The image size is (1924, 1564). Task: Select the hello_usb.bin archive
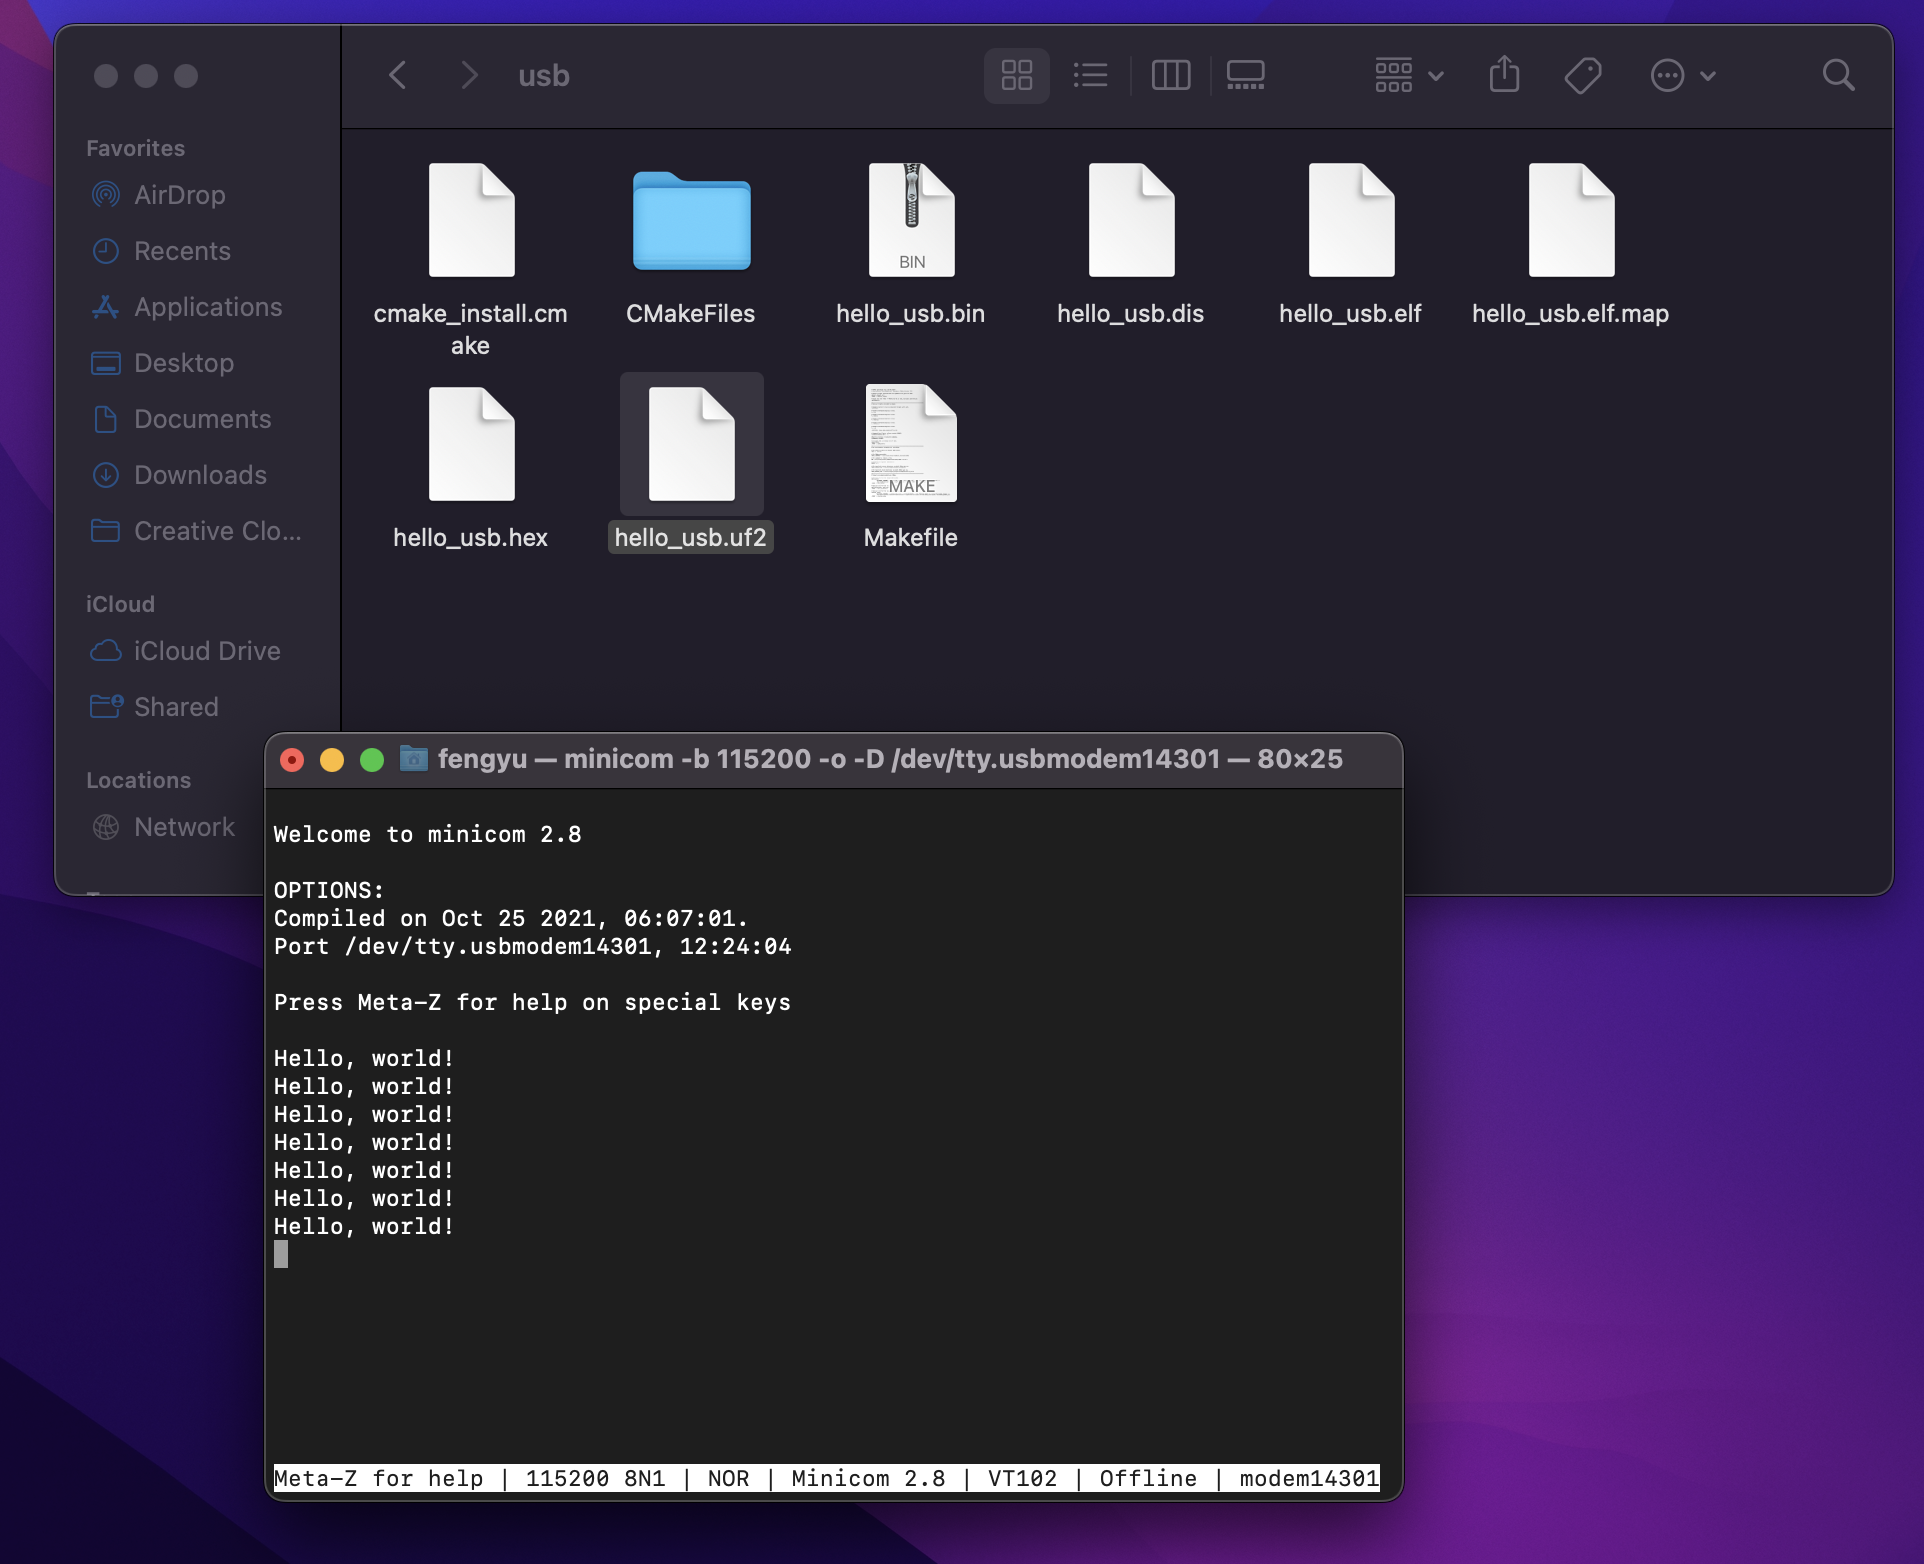click(x=910, y=220)
